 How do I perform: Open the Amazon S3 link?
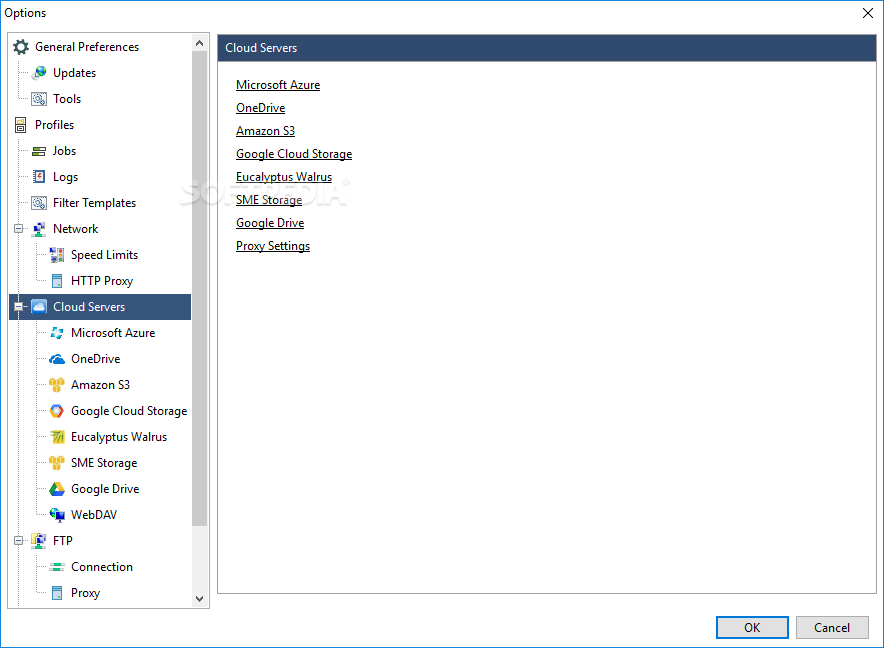265,131
